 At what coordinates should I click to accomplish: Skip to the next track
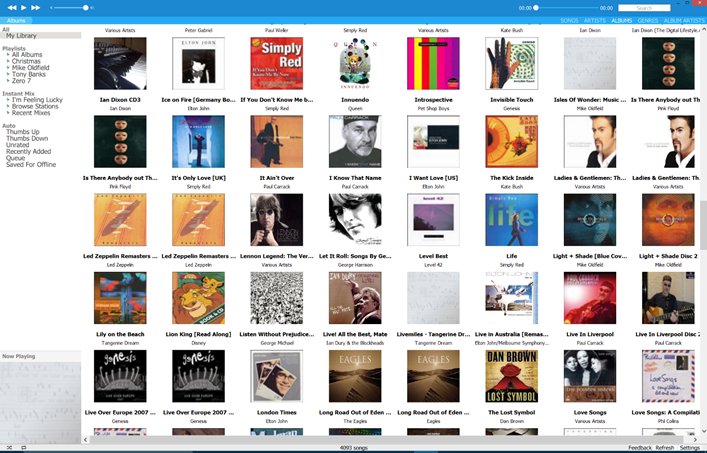[x=36, y=8]
